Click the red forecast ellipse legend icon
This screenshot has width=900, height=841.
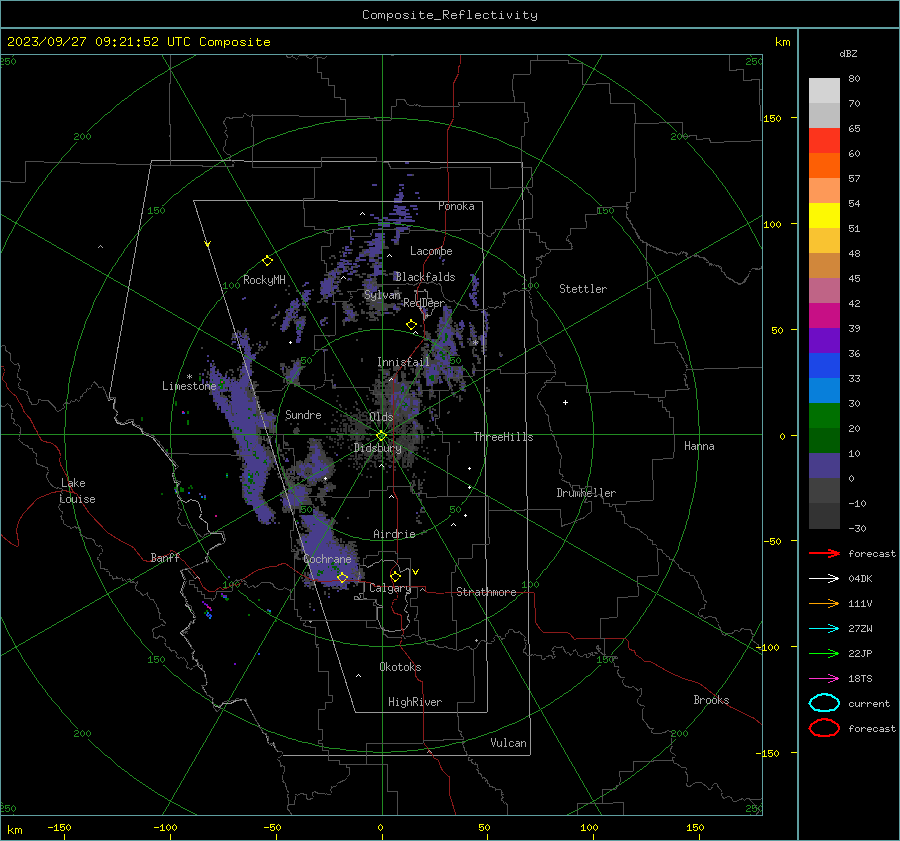pyautogui.click(x=824, y=728)
